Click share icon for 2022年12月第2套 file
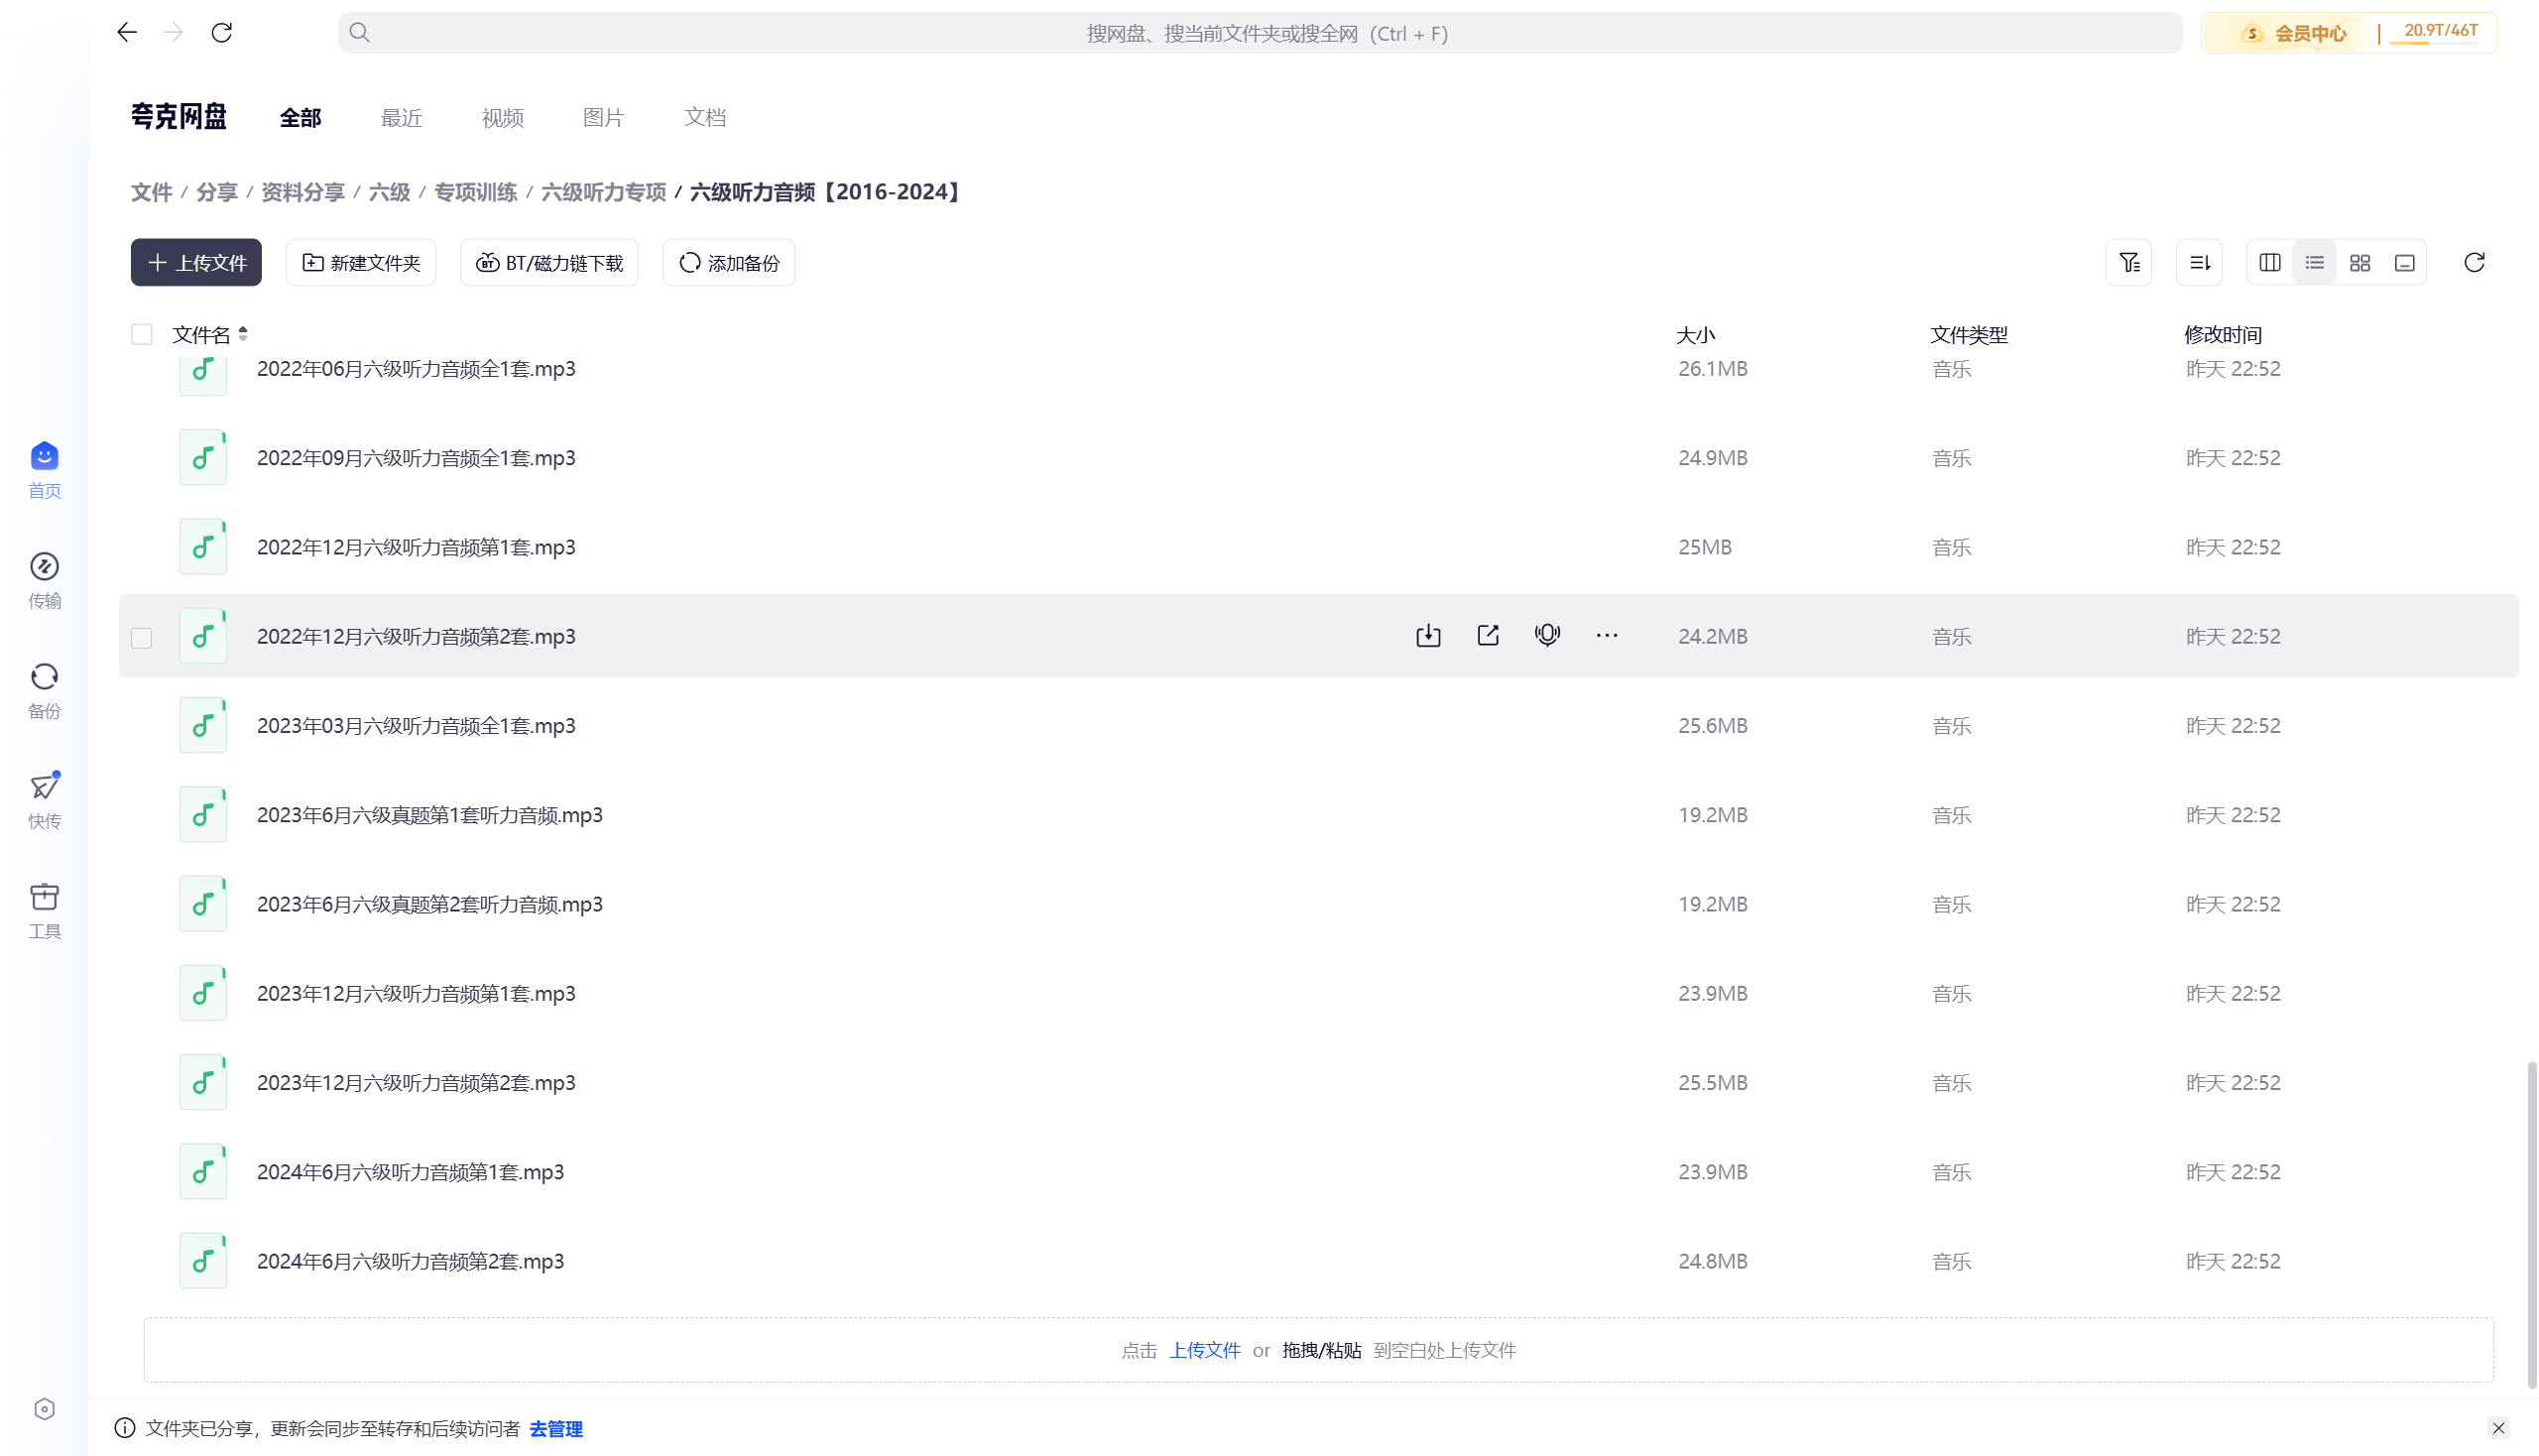The width and height of the screenshot is (2539, 1456). (x=1488, y=636)
